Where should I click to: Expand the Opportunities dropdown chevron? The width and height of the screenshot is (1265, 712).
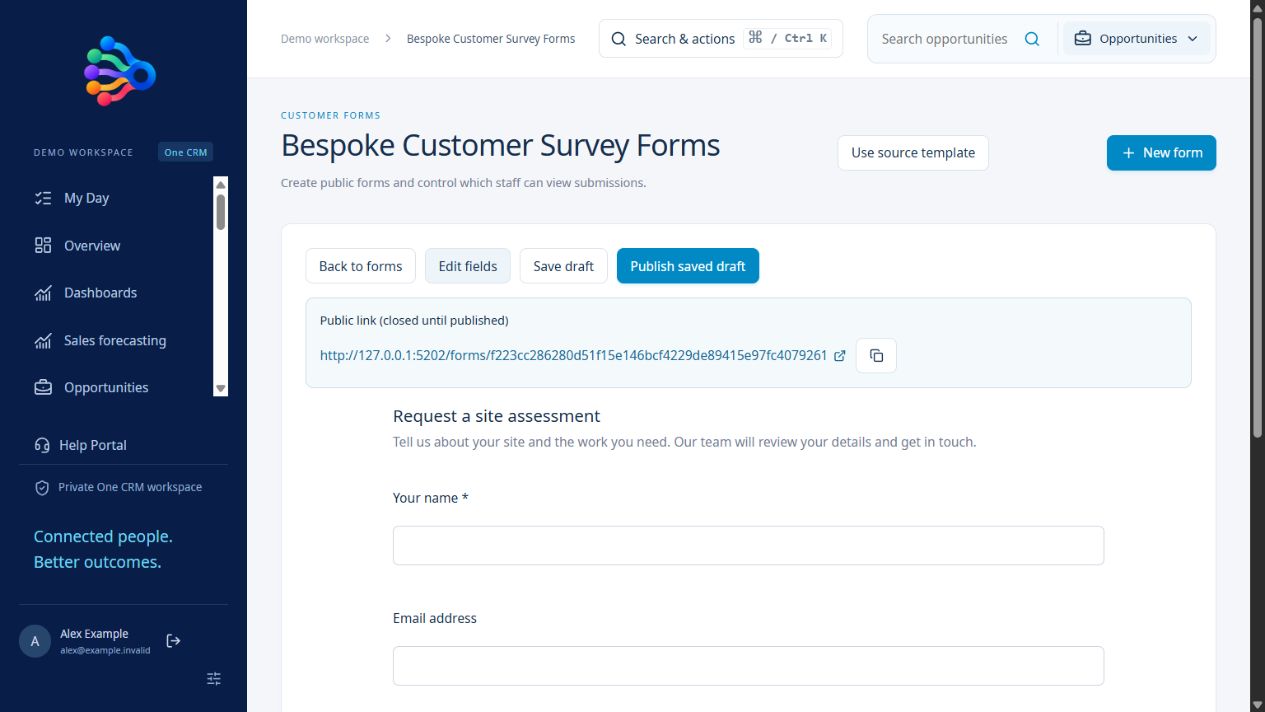(x=1192, y=39)
